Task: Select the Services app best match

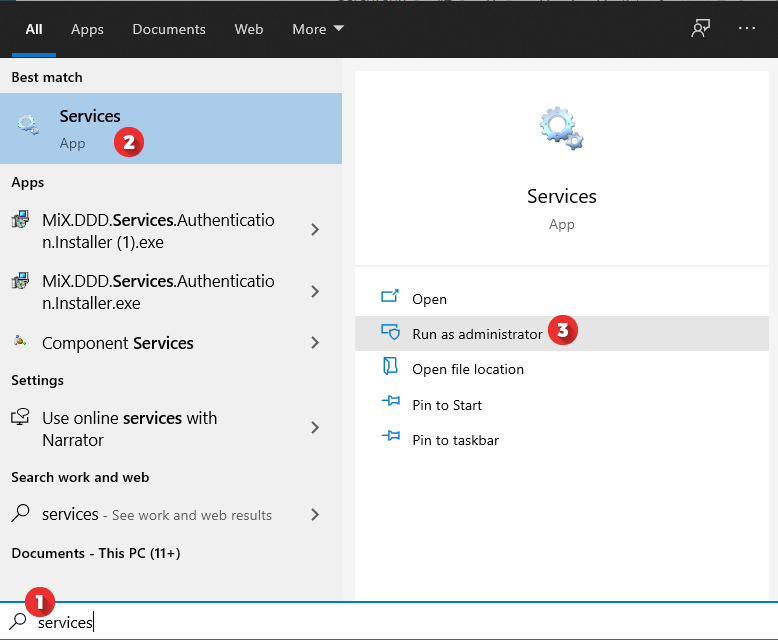Action: (x=171, y=128)
